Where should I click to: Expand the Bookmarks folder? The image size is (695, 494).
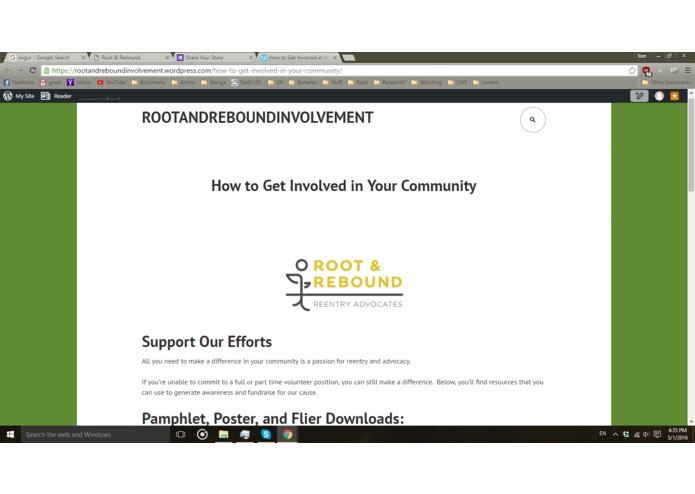pyautogui.click(x=148, y=82)
